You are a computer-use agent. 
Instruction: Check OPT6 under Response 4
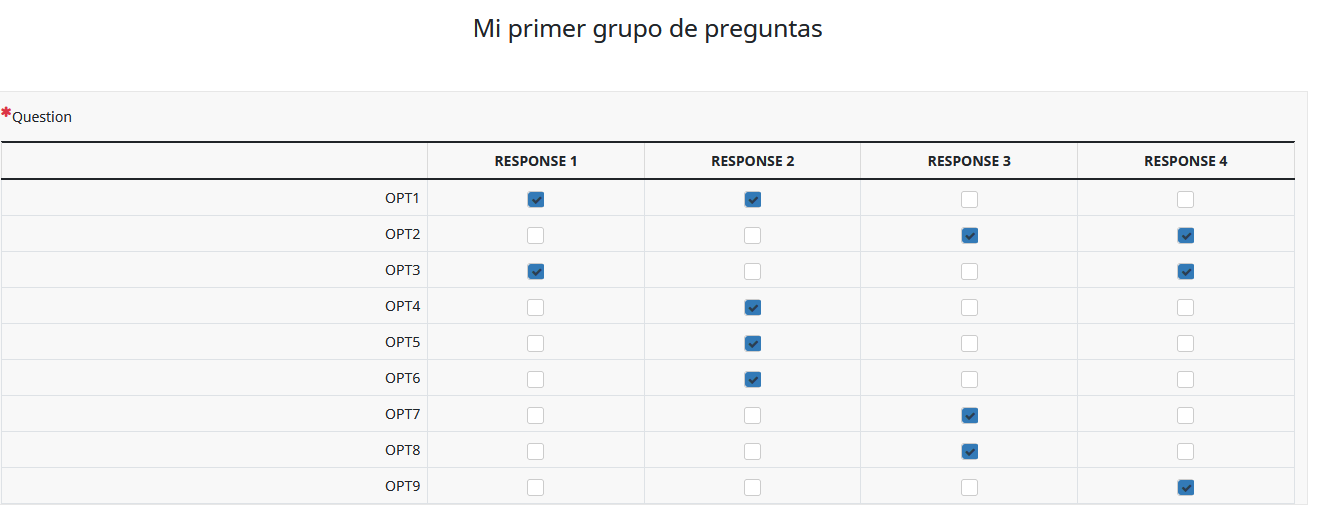click(x=1186, y=379)
